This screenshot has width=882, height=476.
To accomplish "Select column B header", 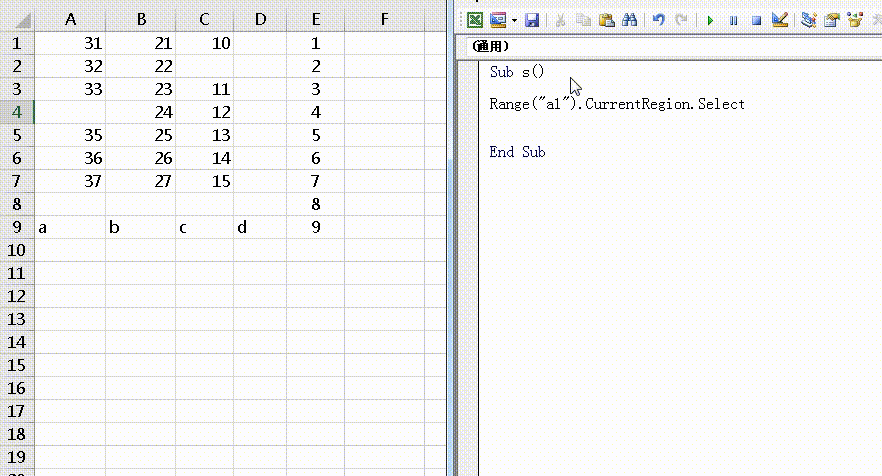I will coord(141,20).
